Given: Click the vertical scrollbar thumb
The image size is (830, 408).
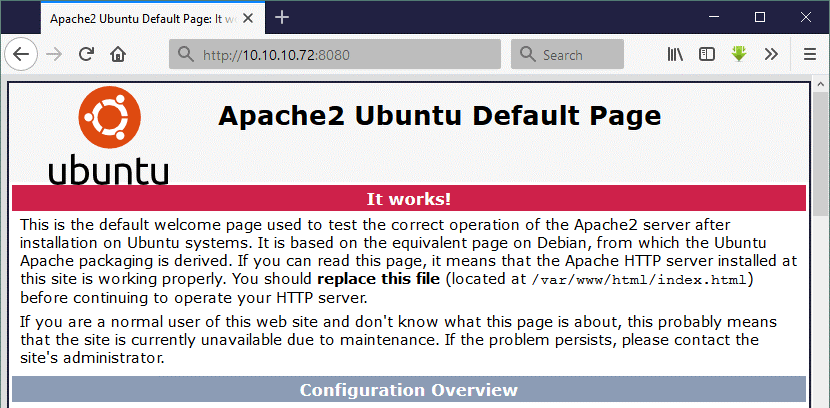Looking at the screenshot, I should [821, 154].
